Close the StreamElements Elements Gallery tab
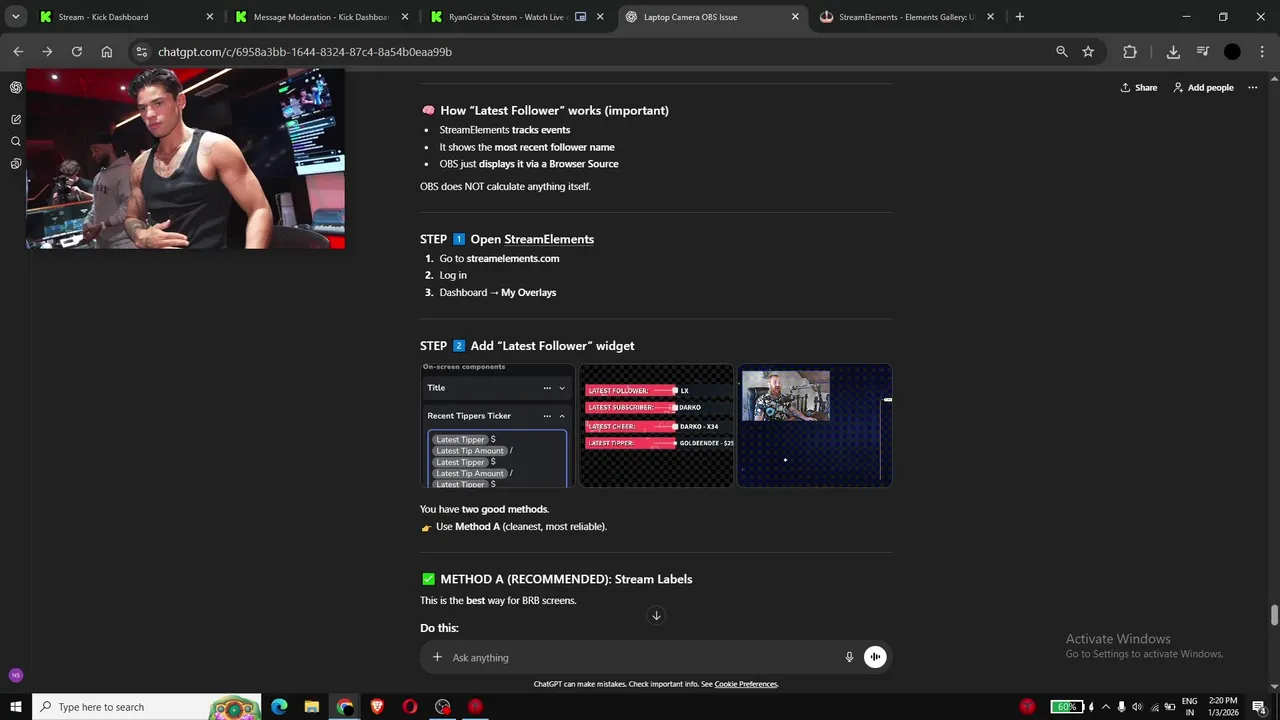This screenshot has height=720, width=1280. (x=990, y=17)
